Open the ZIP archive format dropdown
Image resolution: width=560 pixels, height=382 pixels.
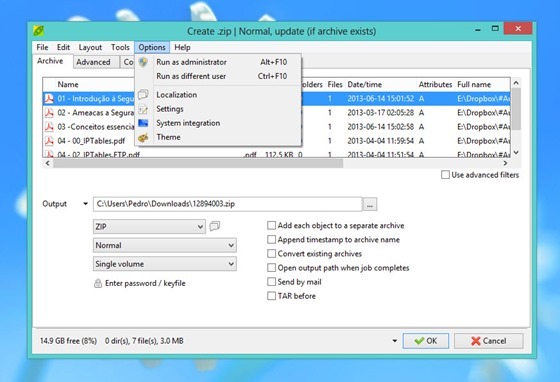point(149,227)
